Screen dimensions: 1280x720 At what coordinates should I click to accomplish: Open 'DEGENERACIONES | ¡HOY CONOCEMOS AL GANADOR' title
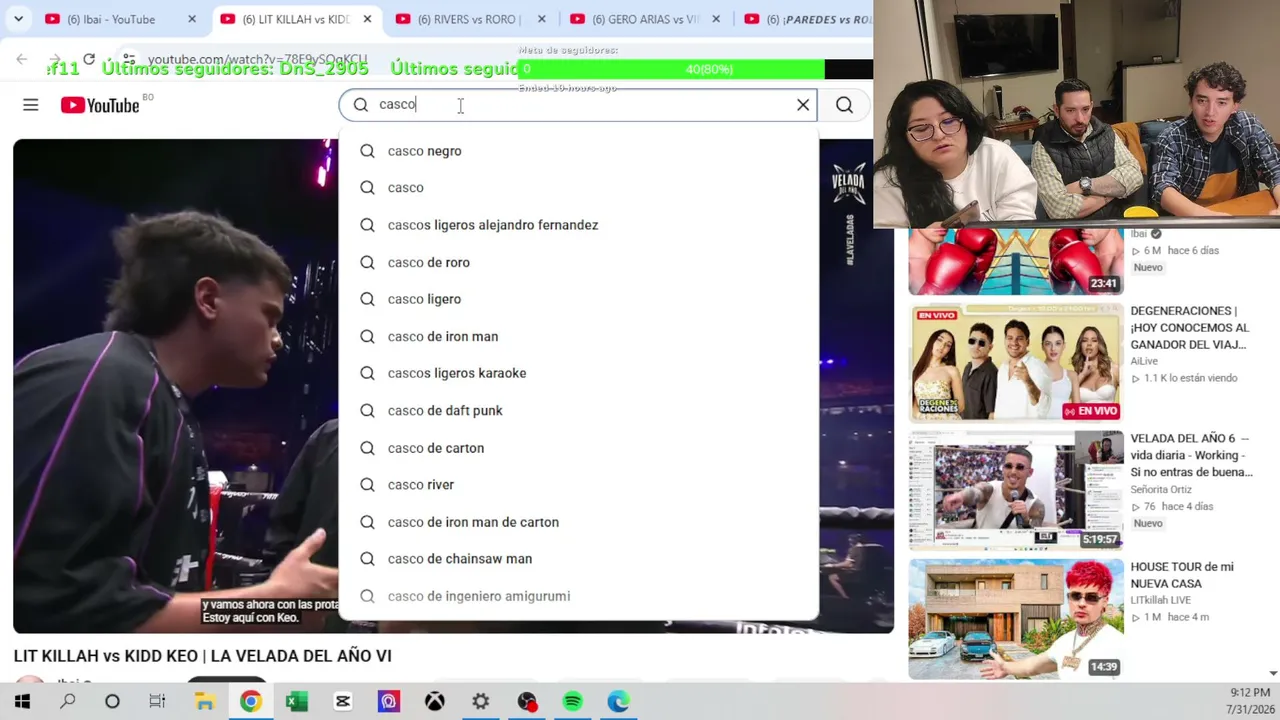[x=1190, y=328]
